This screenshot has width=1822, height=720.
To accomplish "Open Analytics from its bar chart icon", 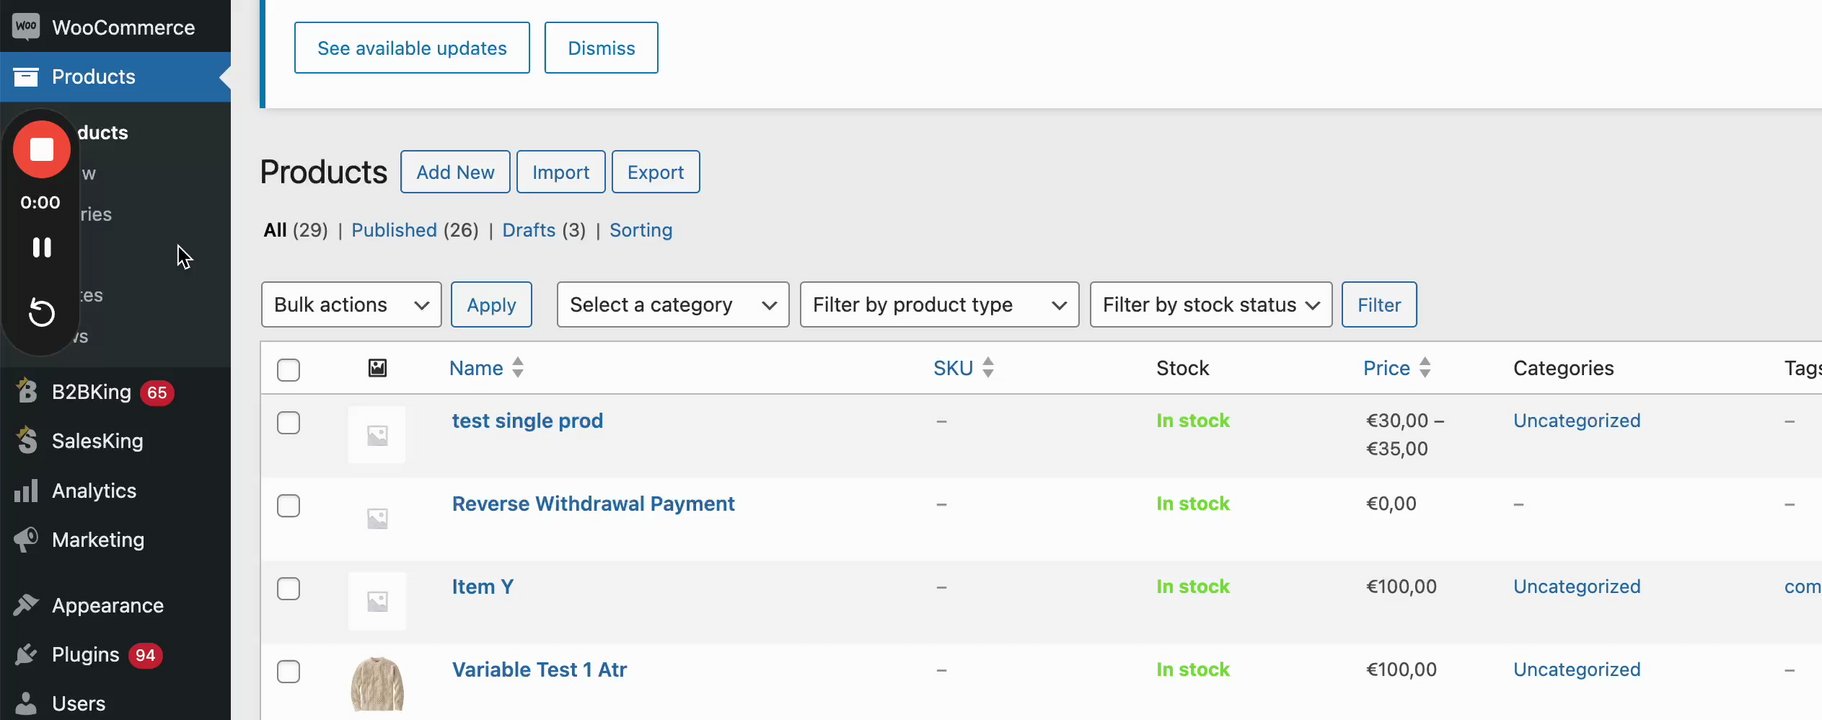I will tap(26, 491).
